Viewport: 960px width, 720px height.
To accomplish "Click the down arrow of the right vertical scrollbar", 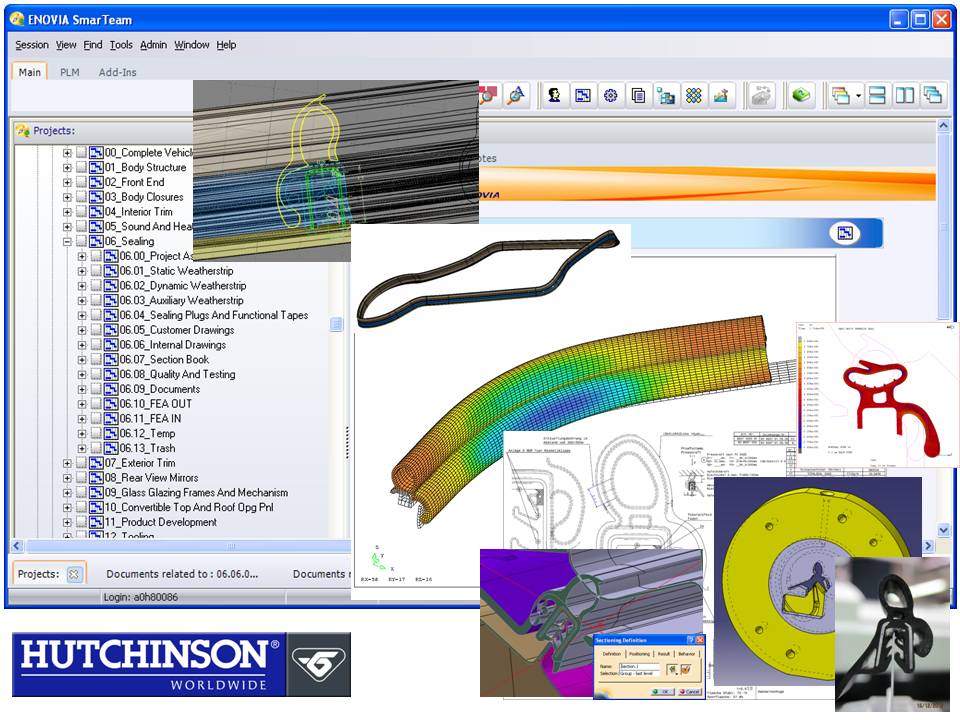I will (x=943, y=530).
